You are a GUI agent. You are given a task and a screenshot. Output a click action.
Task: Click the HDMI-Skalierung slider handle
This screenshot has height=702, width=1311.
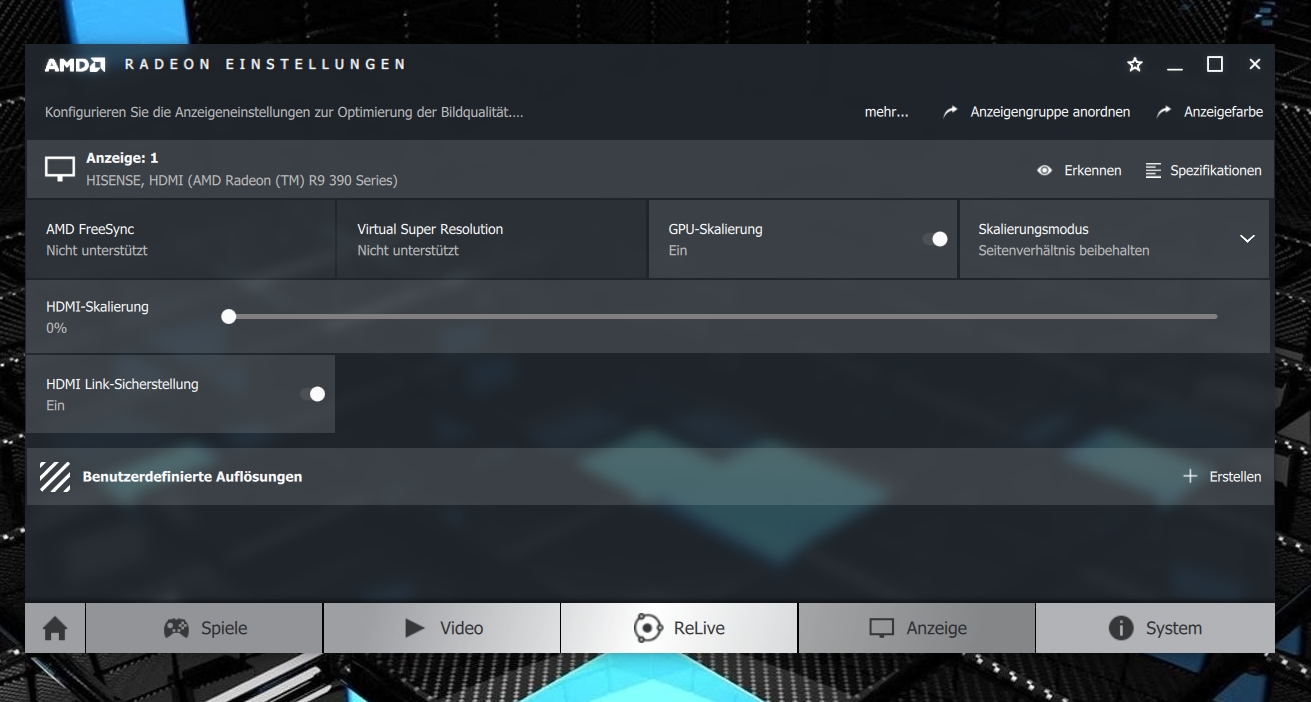pyautogui.click(x=229, y=316)
